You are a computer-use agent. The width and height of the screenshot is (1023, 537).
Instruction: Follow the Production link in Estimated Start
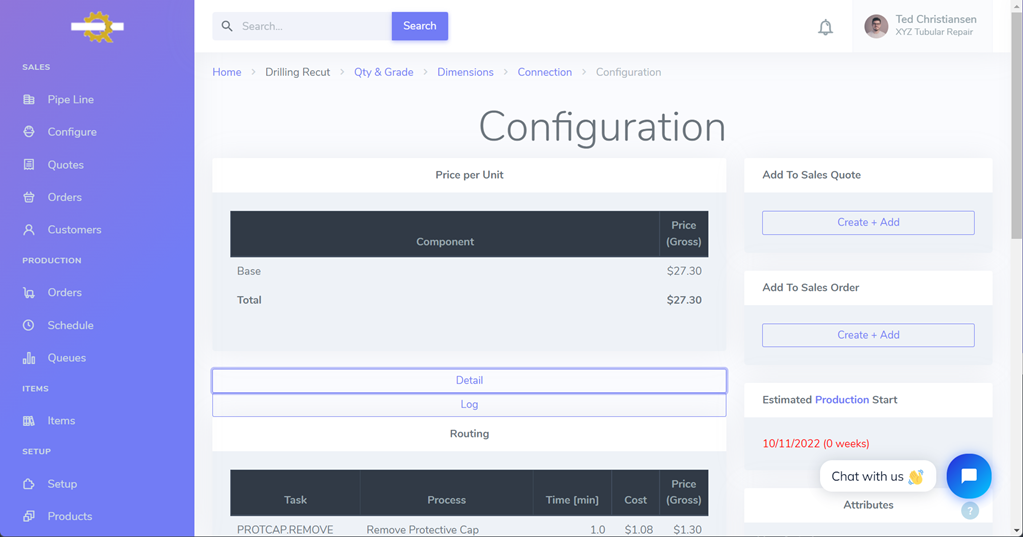841,400
